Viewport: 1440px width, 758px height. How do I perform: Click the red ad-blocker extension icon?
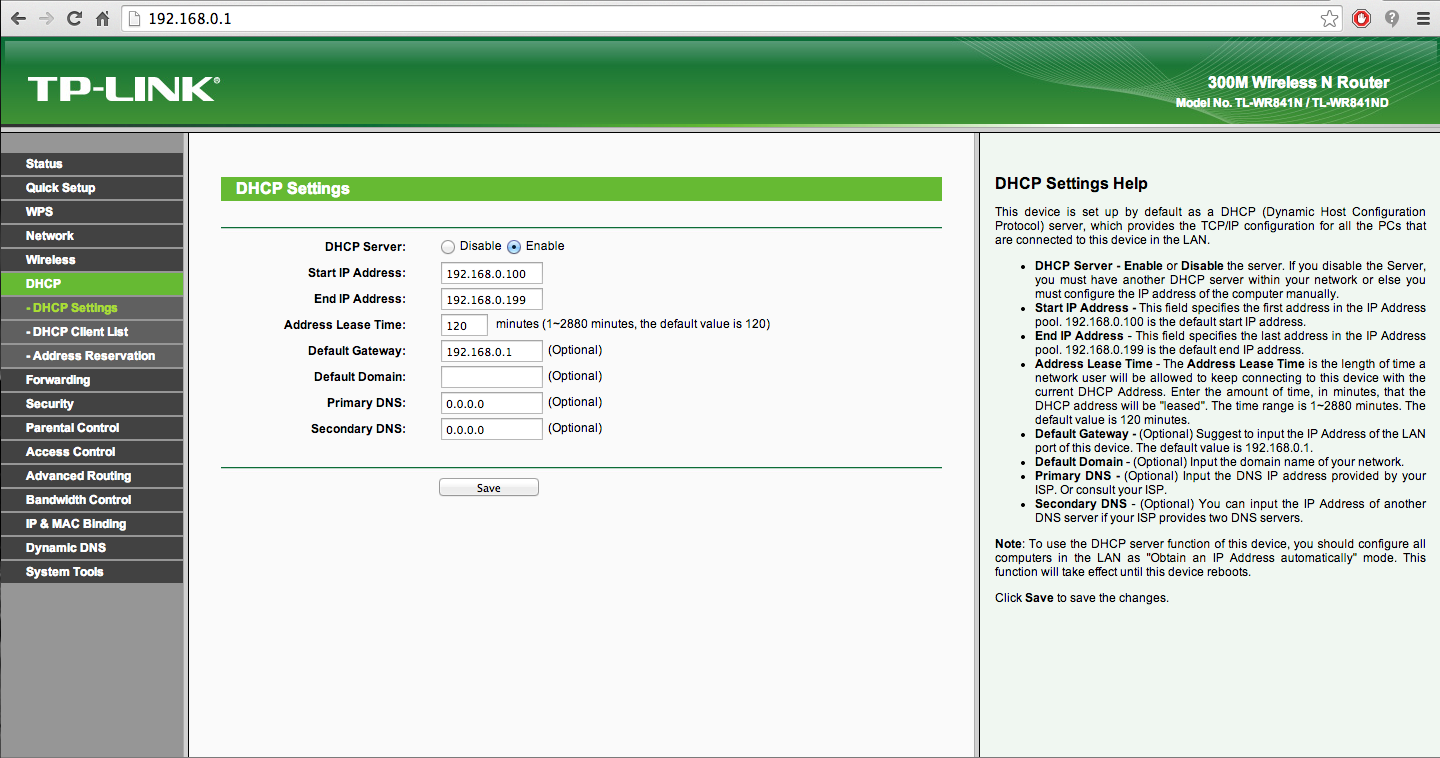(1361, 18)
